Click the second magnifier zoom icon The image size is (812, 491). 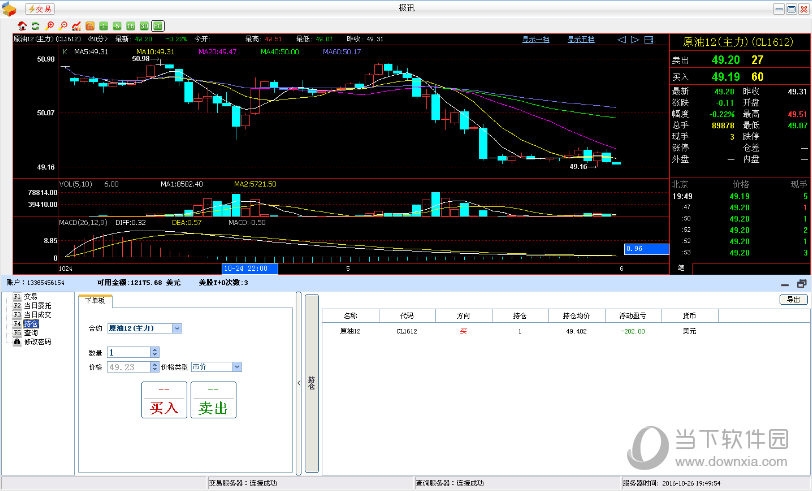63,25
